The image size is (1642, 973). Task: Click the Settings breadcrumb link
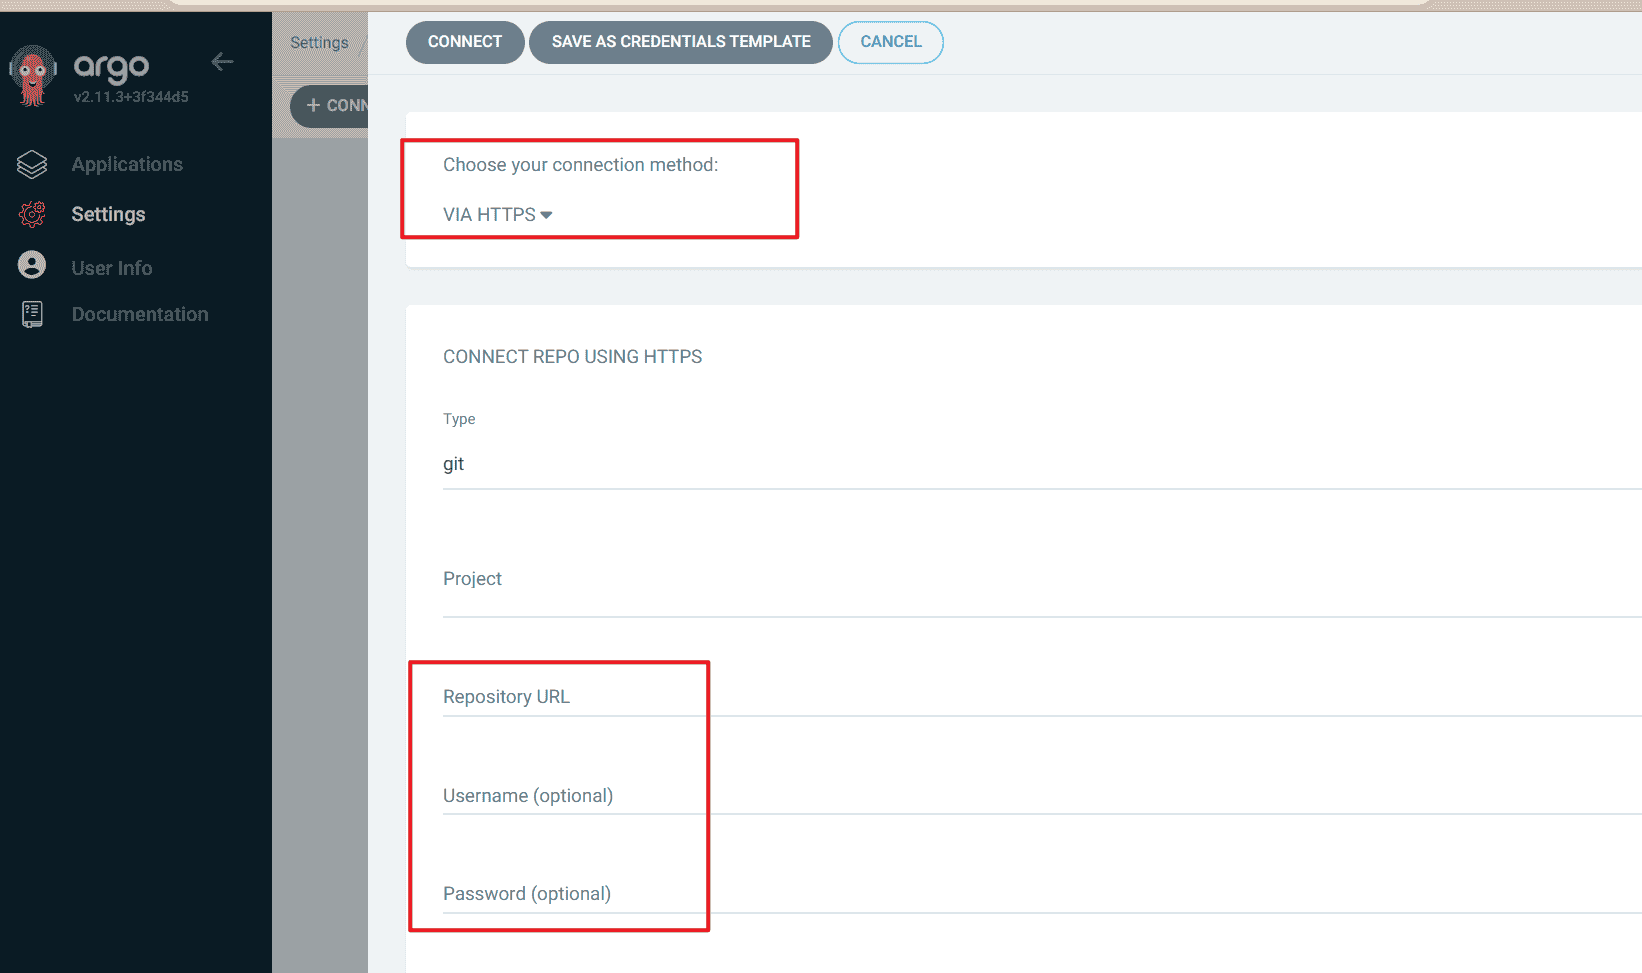coord(319,43)
